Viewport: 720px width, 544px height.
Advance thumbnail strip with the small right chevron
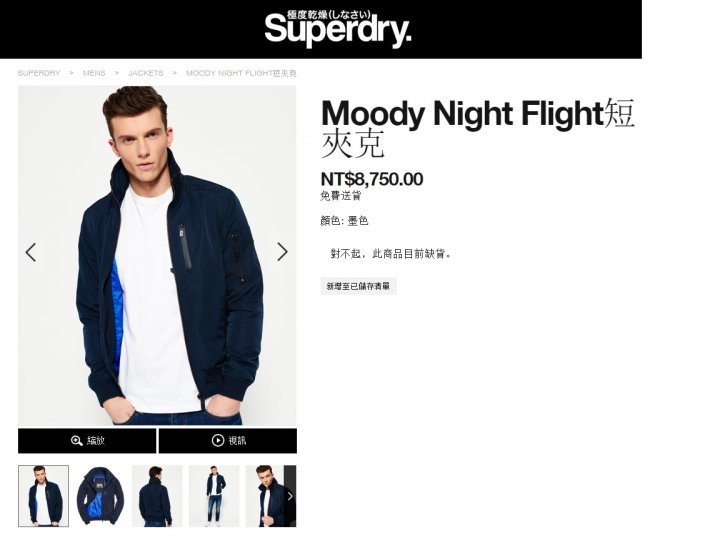click(290, 496)
